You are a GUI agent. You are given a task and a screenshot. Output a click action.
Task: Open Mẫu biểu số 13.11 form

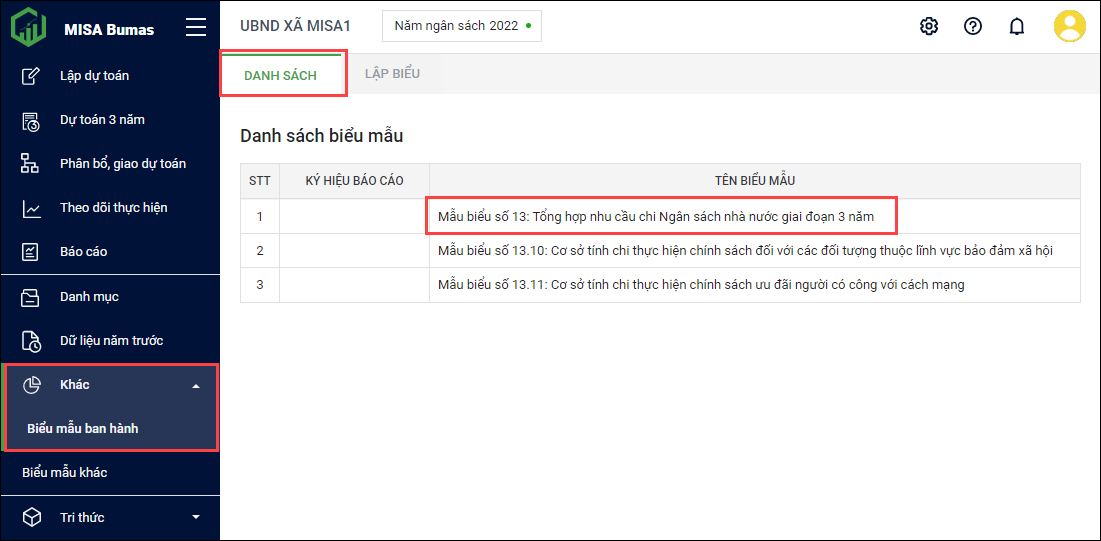click(x=700, y=285)
